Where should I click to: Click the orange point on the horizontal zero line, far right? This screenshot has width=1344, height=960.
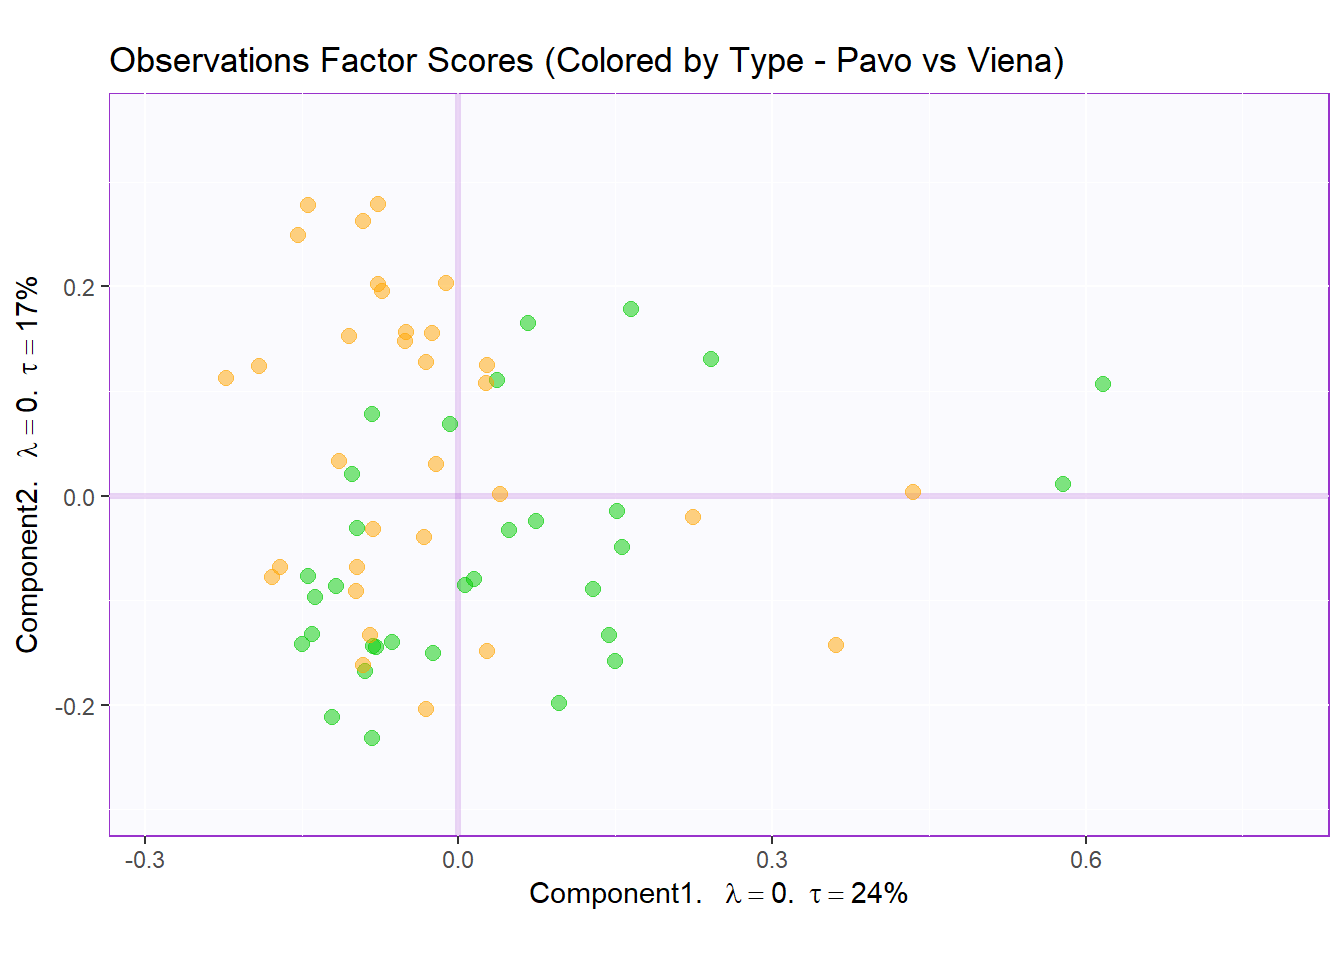912,492
